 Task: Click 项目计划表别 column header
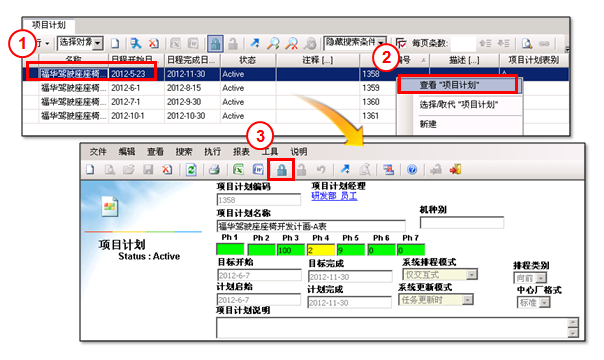[x=534, y=60]
